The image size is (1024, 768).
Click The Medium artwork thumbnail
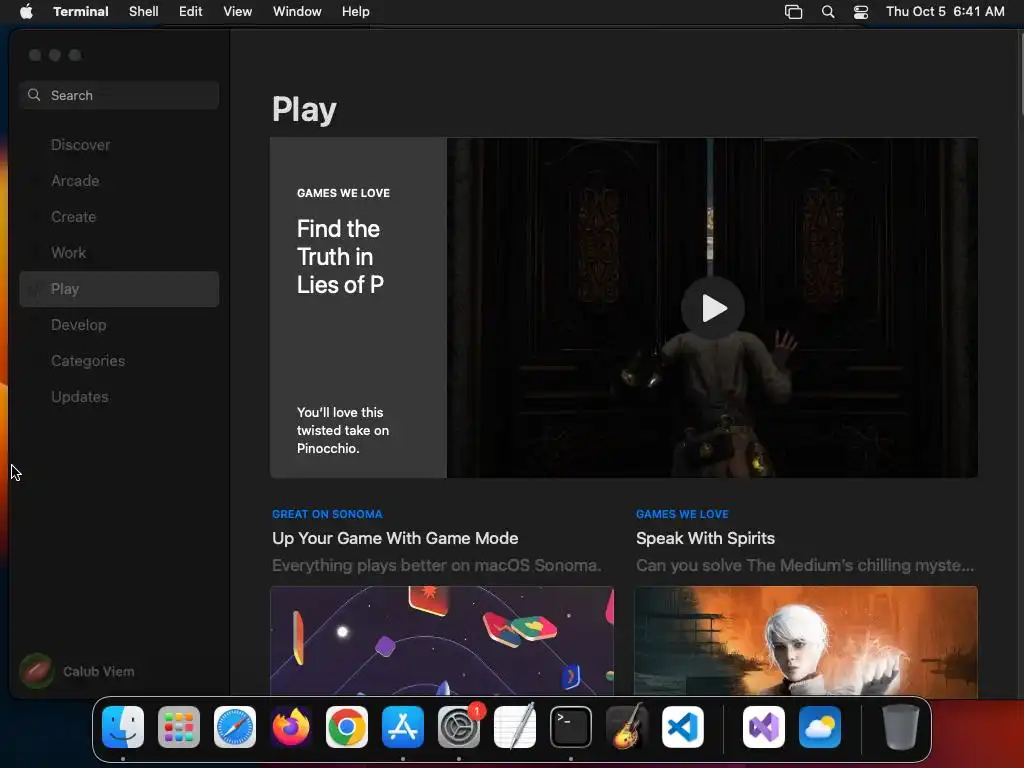(x=806, y=641)
